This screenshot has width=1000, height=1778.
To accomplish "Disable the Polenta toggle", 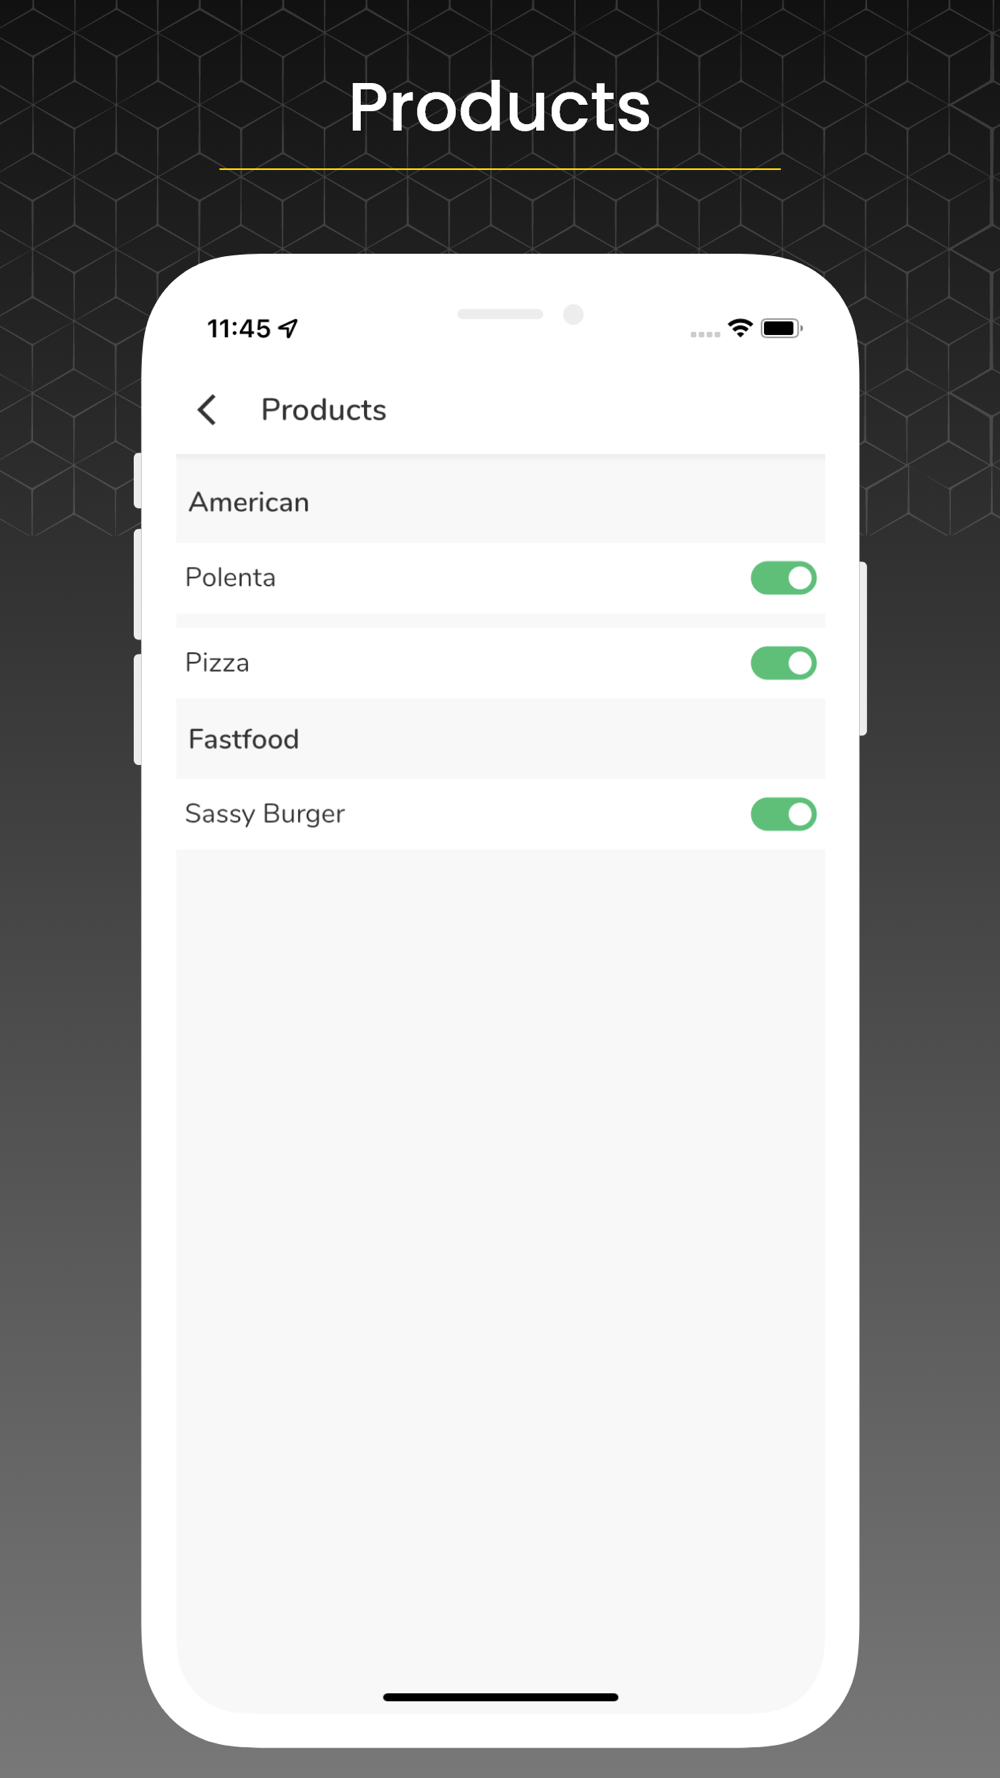I will click(x=784, y=578).
